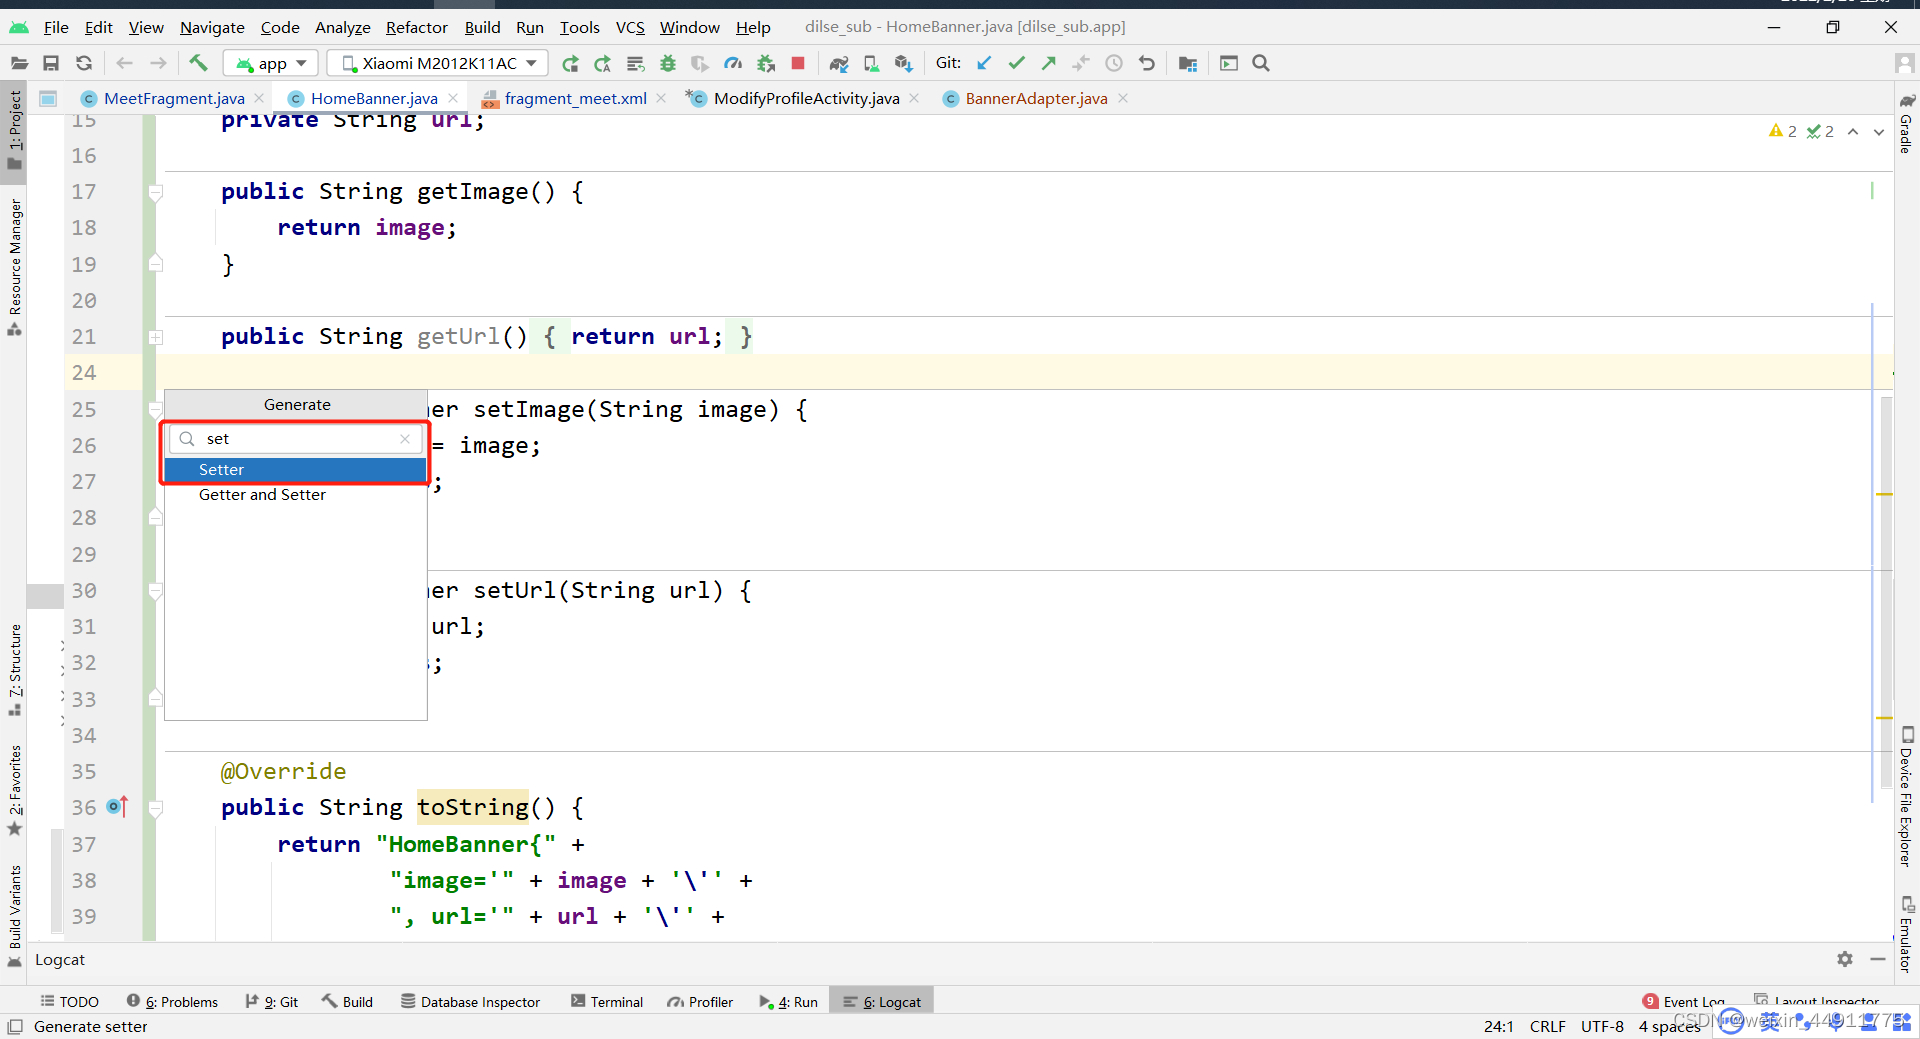
Task: Switch to the ModifyProfileActivity.java tab
Action: coord(806,98)
